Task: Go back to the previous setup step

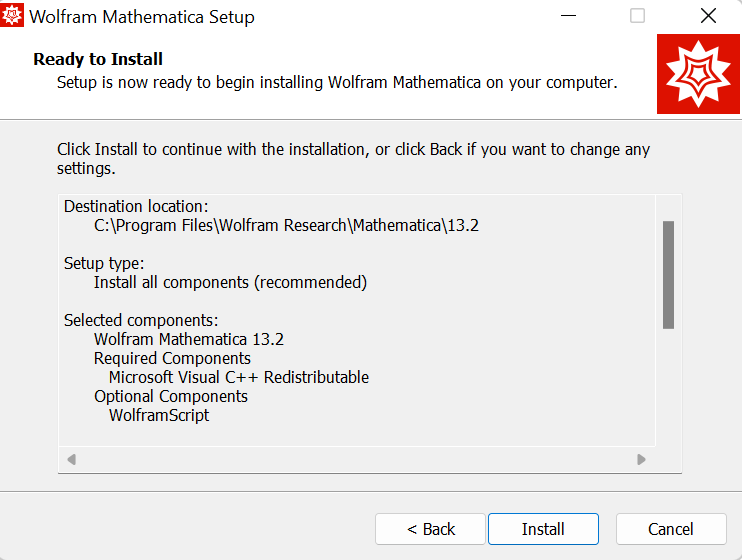Action: [431, 529]
